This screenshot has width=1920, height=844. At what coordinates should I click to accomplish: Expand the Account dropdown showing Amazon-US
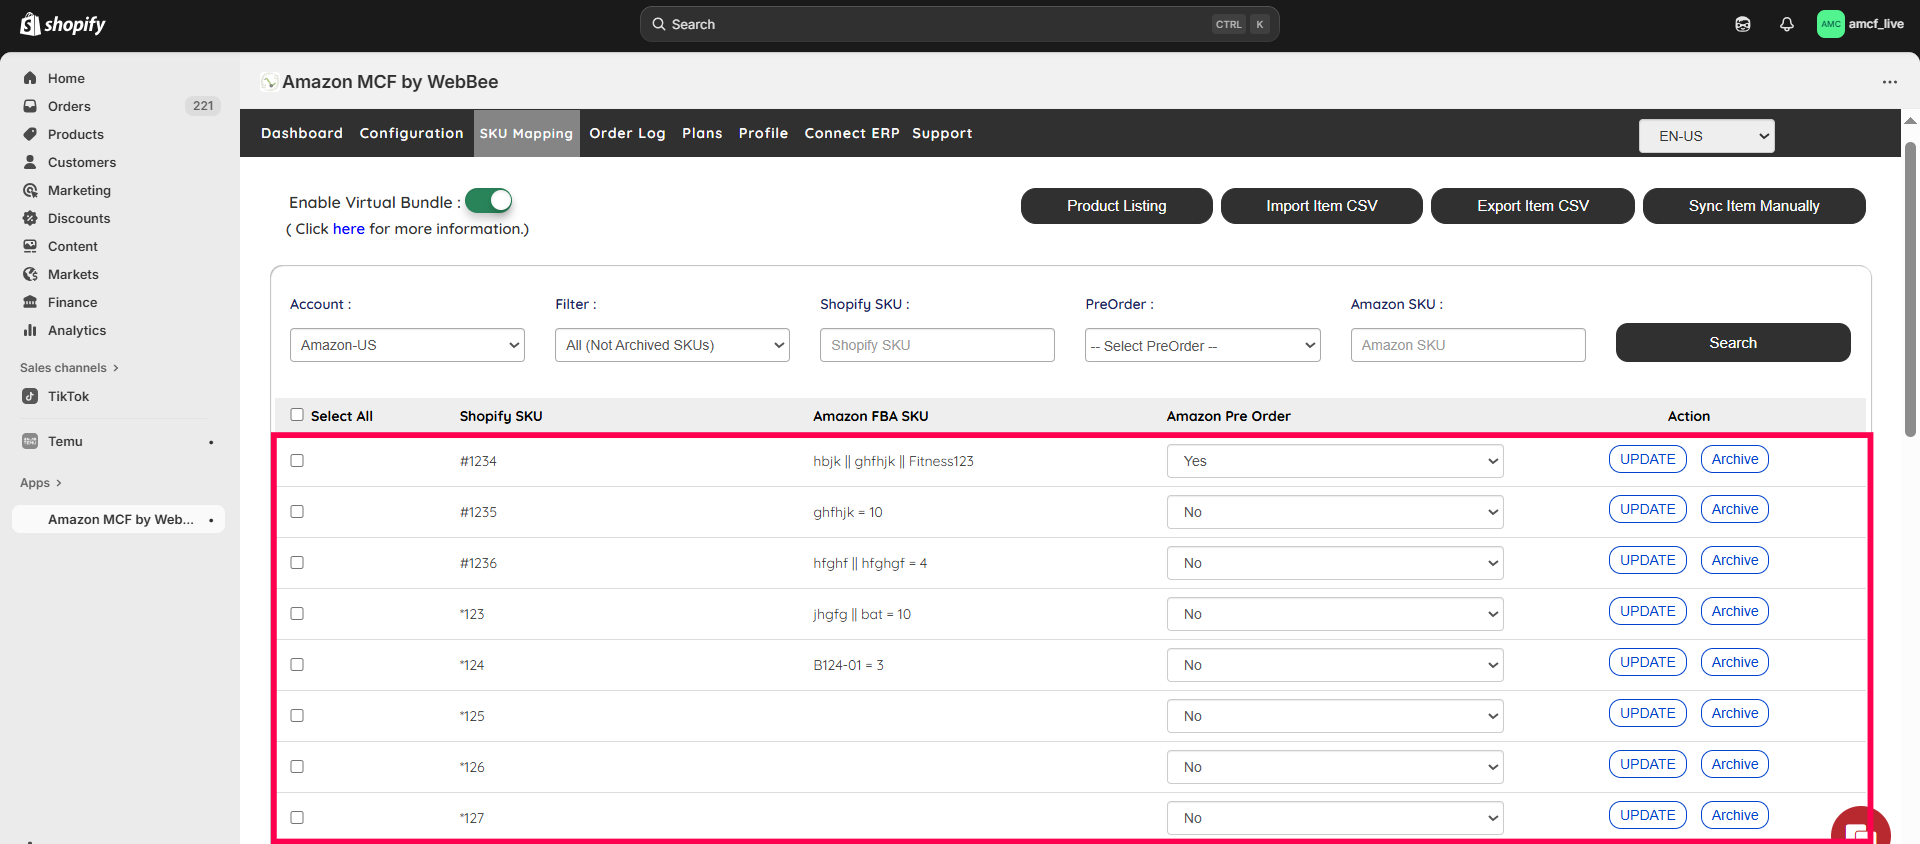tap(407, 345)
